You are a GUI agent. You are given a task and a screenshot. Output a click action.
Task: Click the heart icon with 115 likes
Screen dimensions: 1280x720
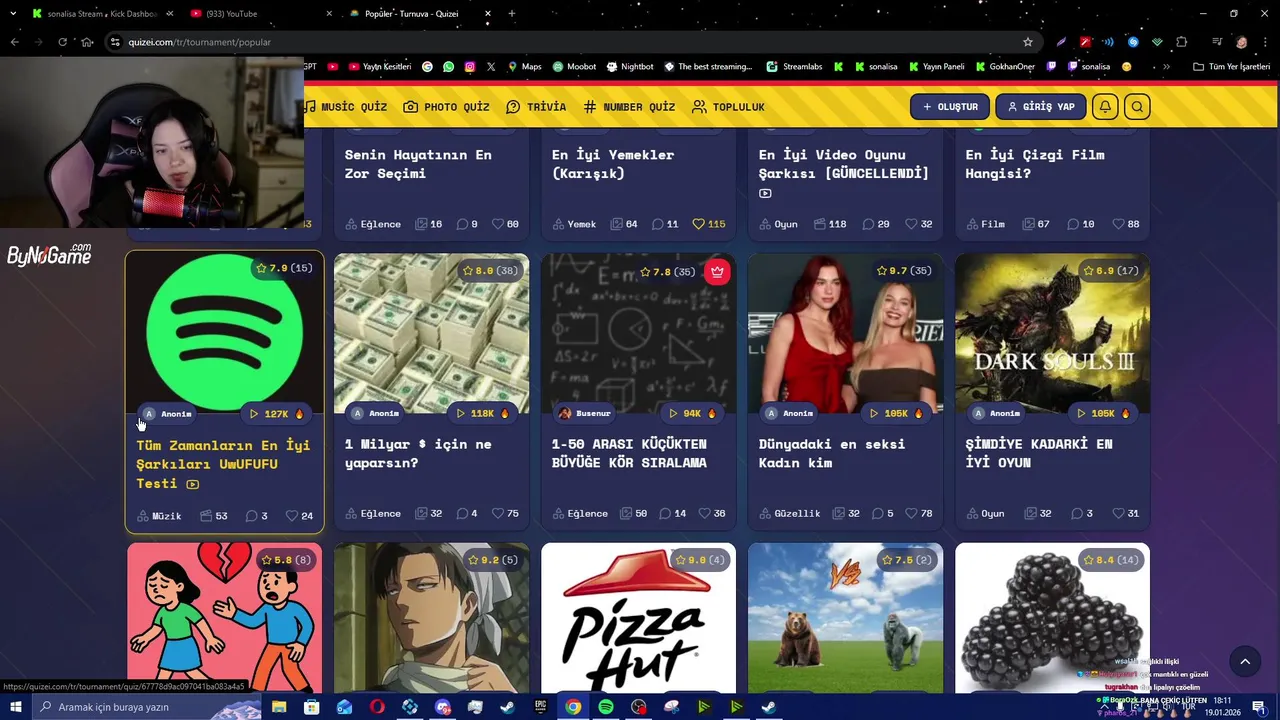click(698, 224)
